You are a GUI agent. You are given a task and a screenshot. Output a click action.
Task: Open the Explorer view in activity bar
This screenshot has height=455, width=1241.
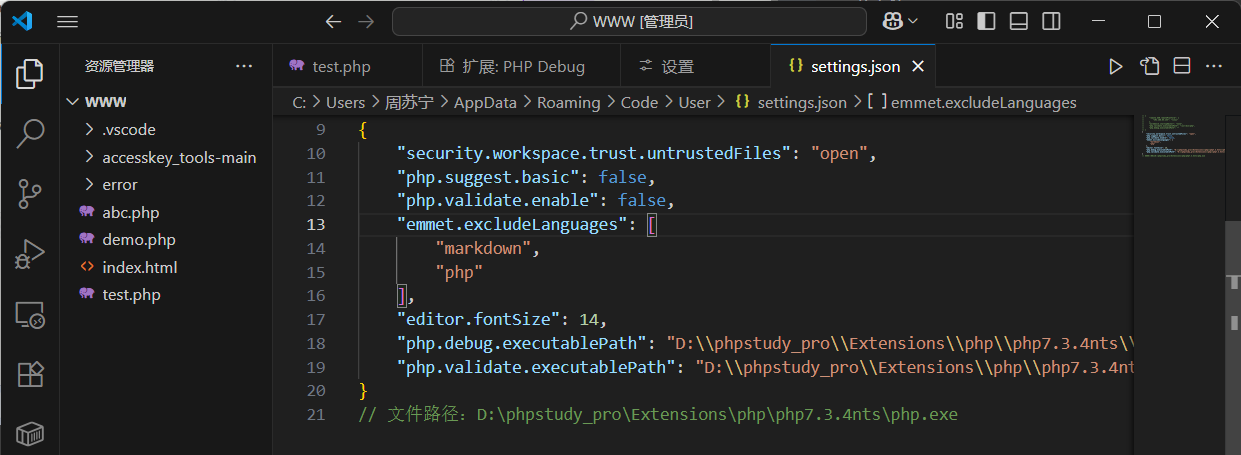[x=30, y=73]
